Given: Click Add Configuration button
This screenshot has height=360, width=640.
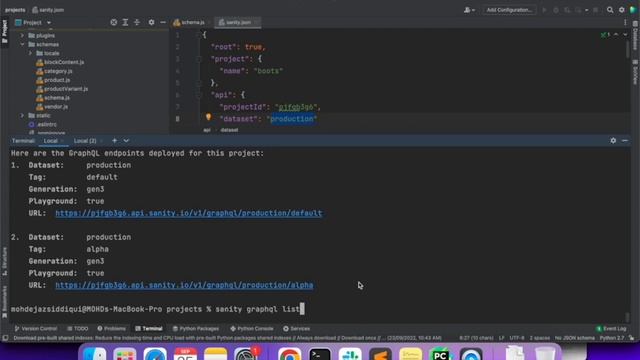Looking at the screenshot, I should pos(509,10).
